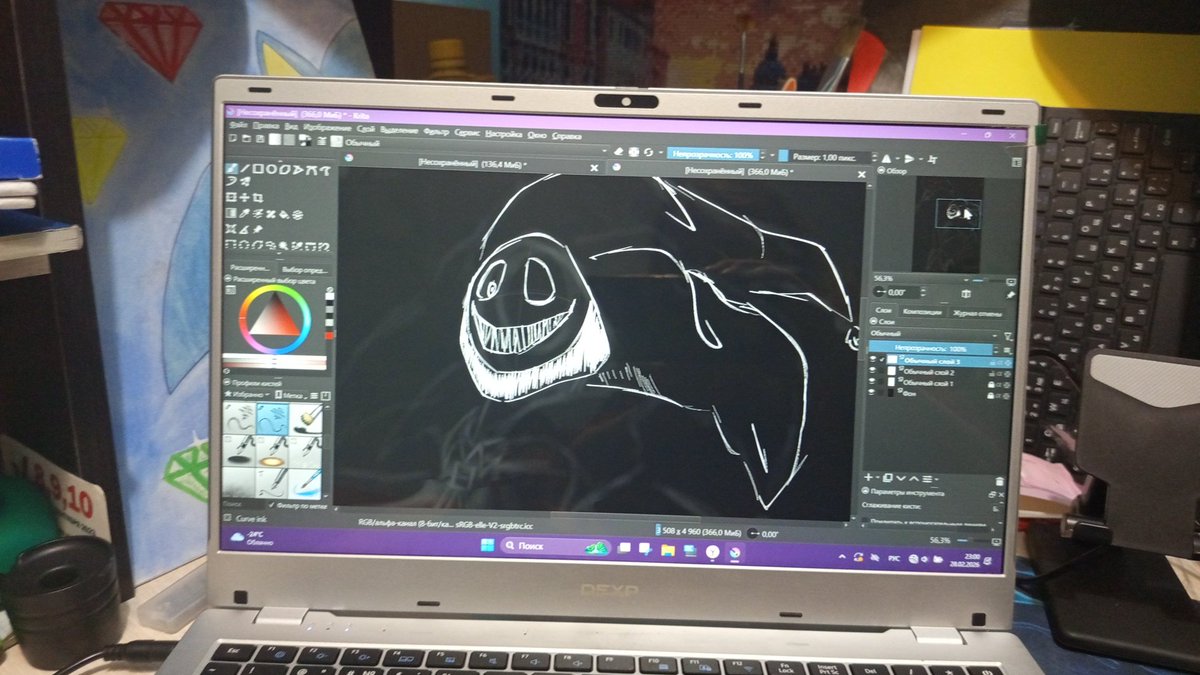Select the Ellipse shape tool in toolbox
Viewport: 1200px width, 675px height.
pos(271,168)
